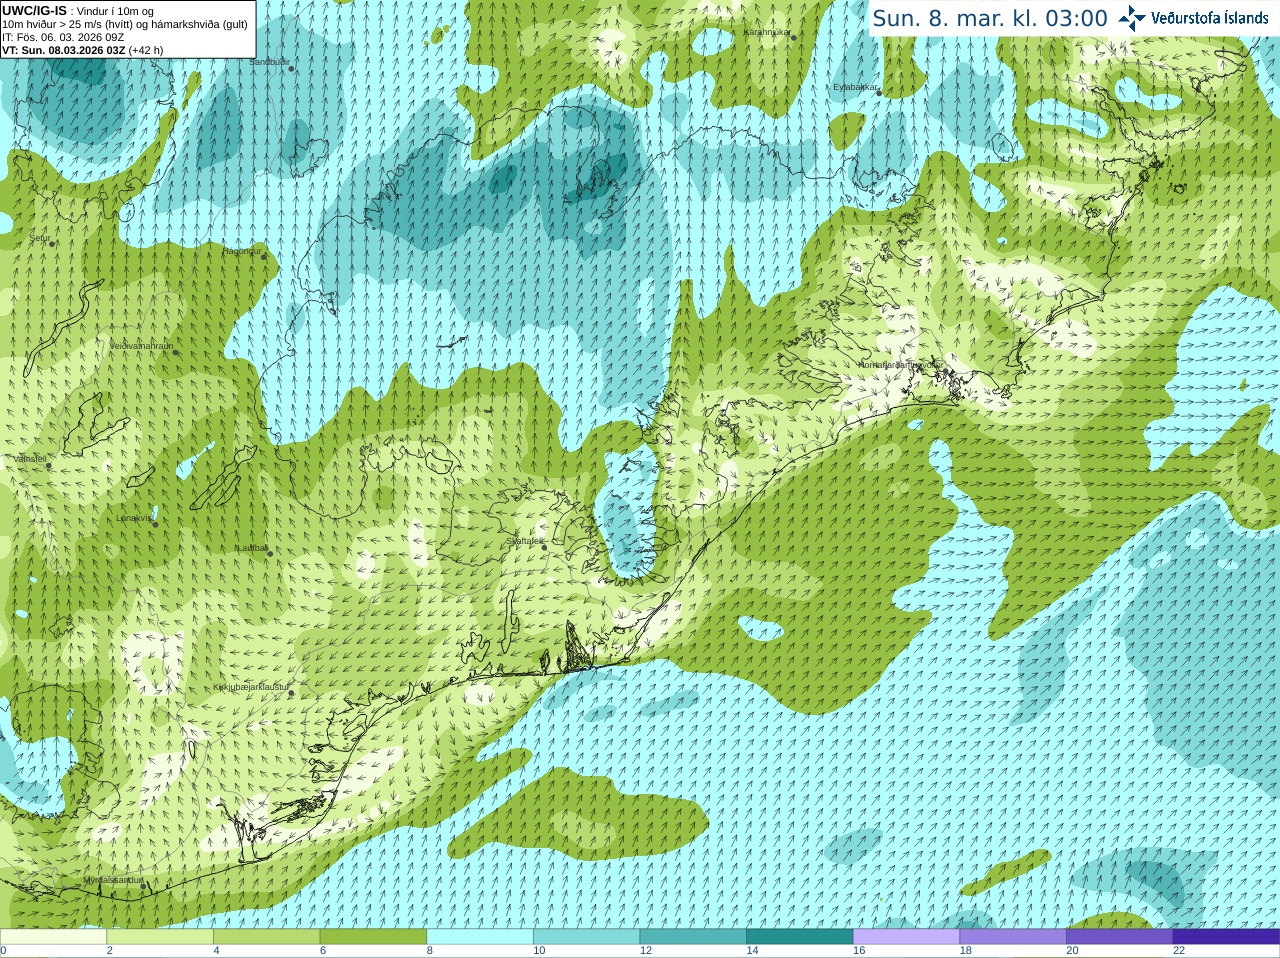Screen dimensions: 1280x958
Task: Click the Veðurstofa Íslands name beside the logo
Action: pos(1210,18)
